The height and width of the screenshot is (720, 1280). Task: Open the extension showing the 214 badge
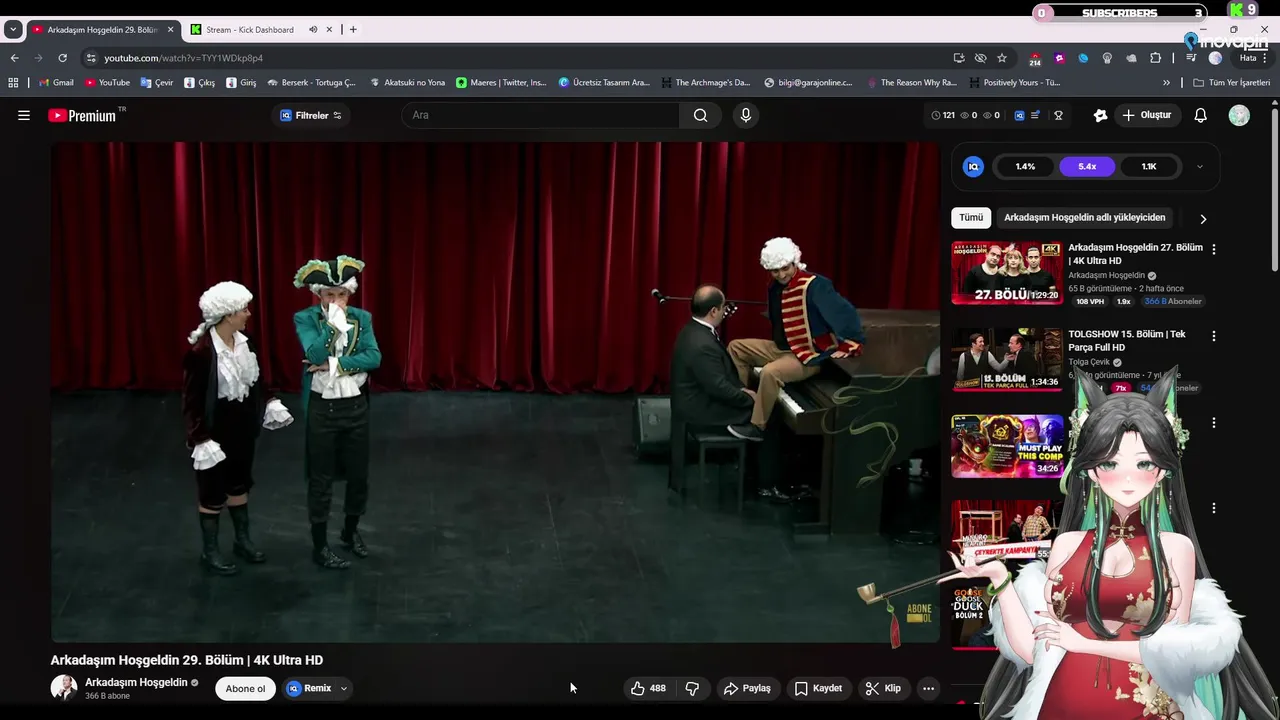click(1035, 59)
